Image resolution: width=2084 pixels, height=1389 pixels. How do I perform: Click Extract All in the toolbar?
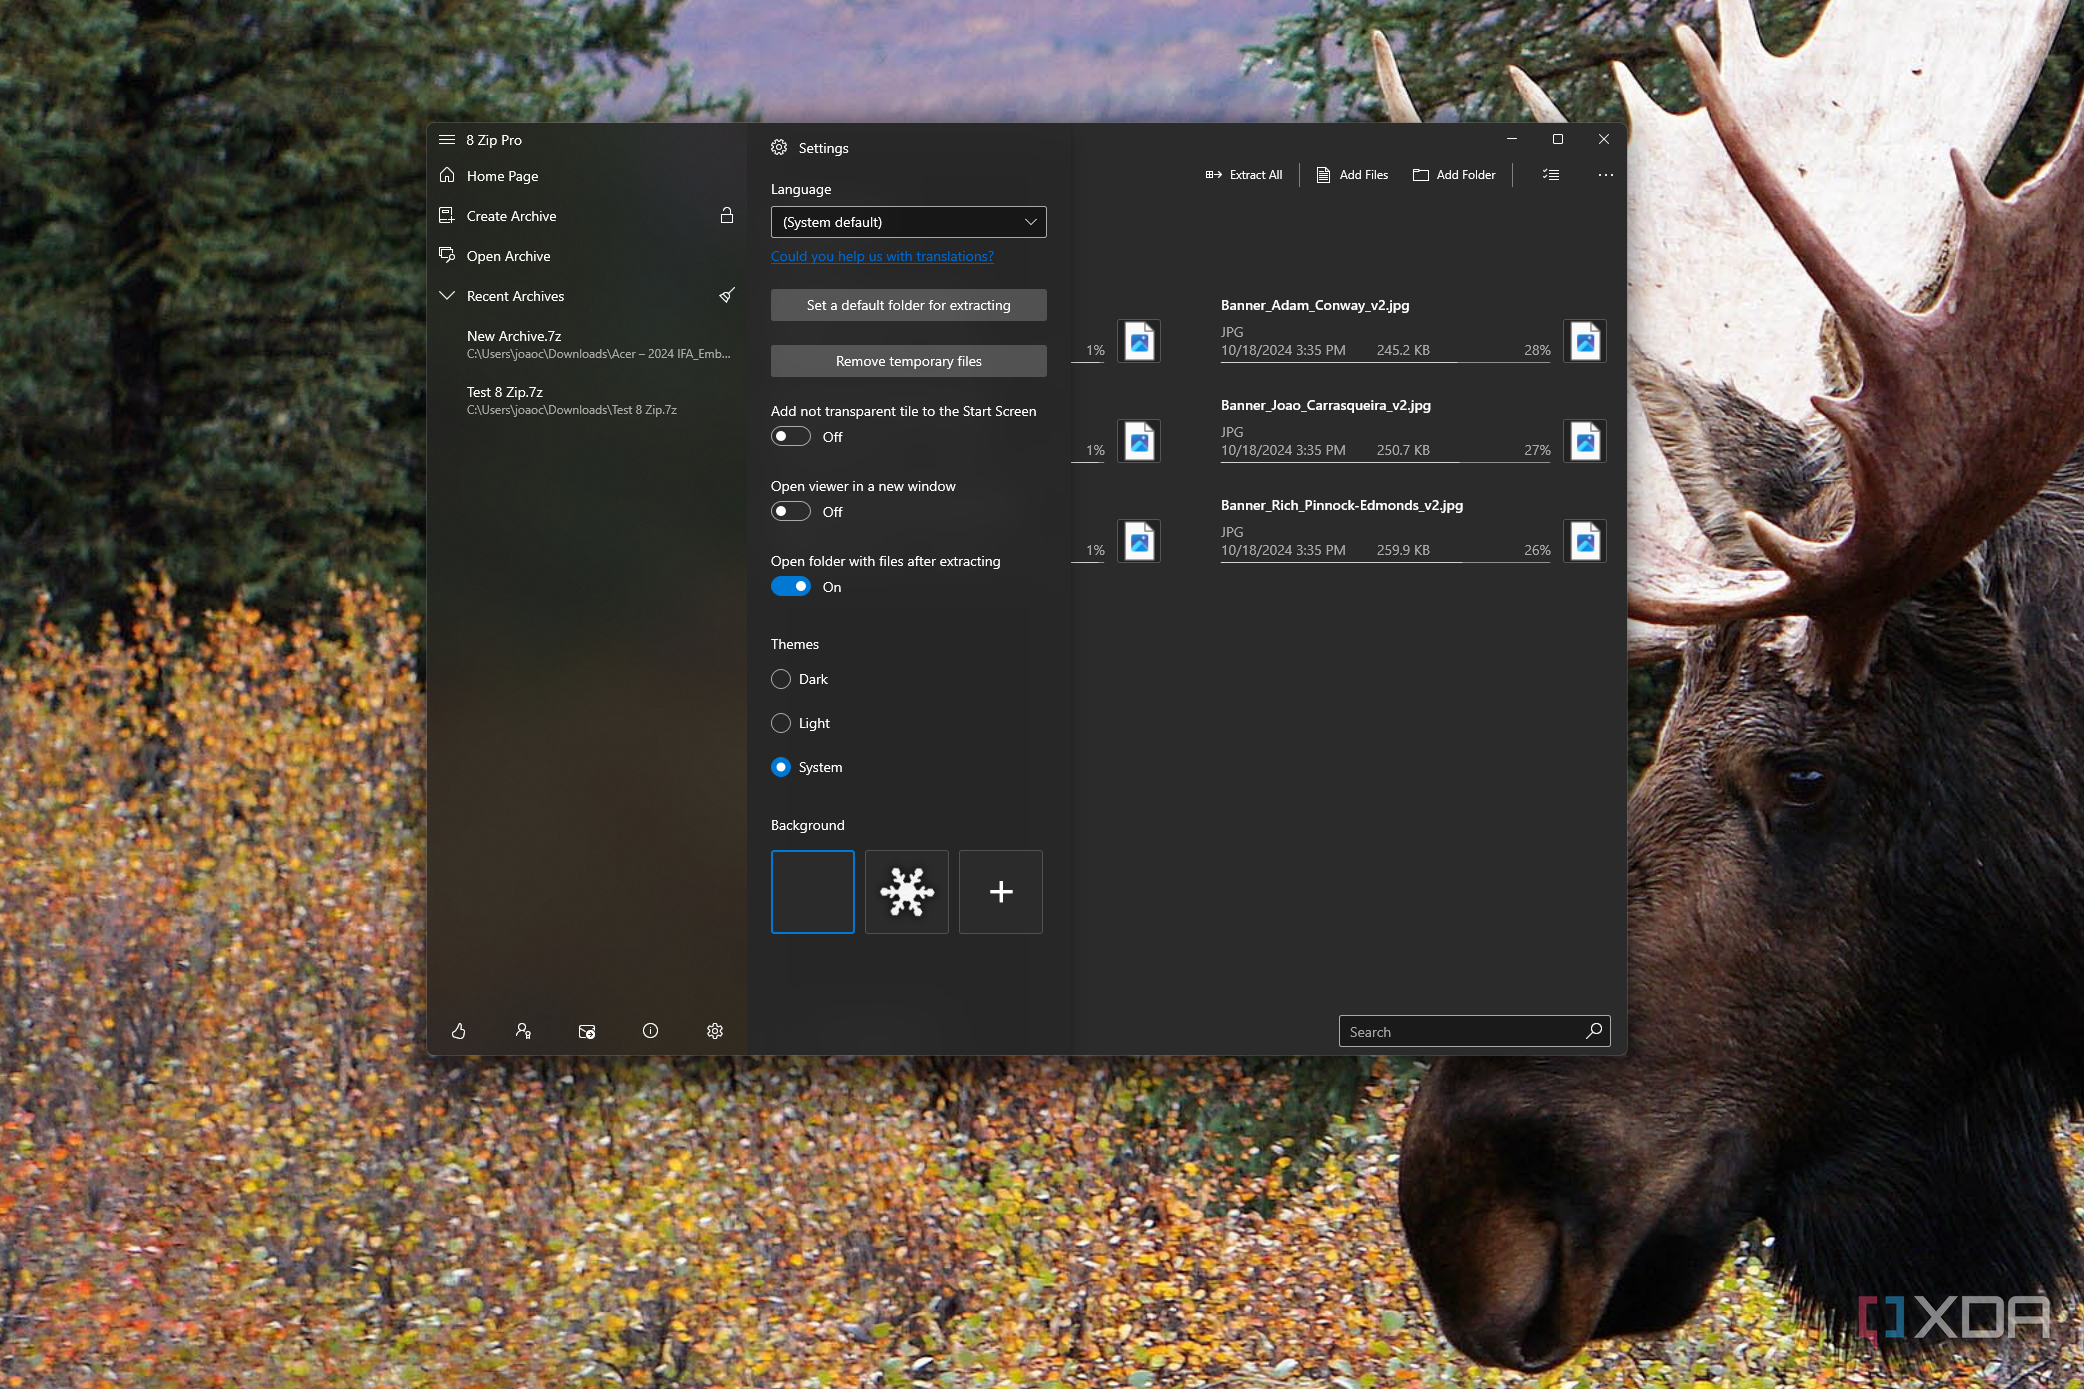(1244, 175)
